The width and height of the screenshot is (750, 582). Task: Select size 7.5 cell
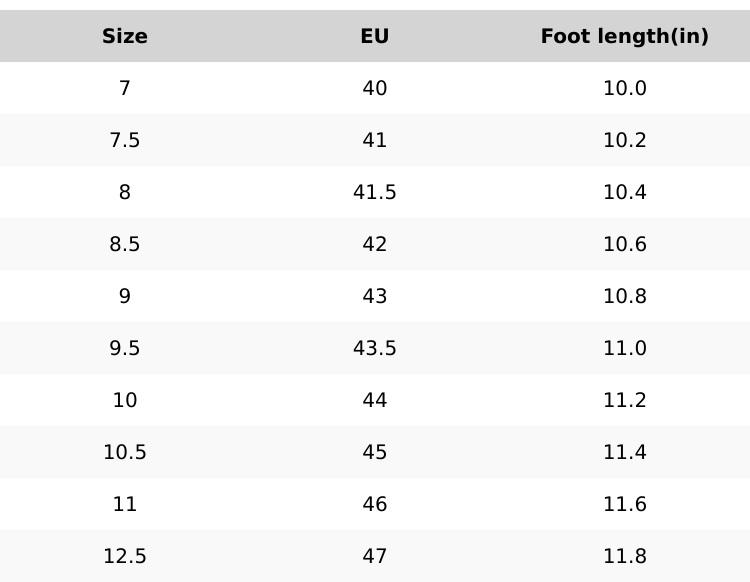tap(125, 140)
